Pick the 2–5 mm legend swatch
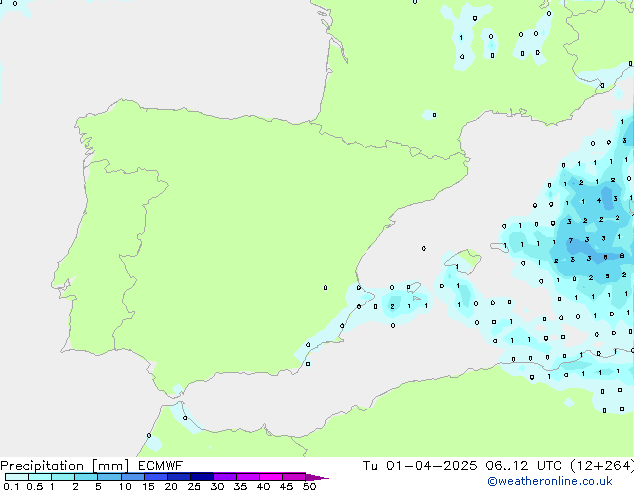The height and width of the screenshot is (490, 634). (86, 477)
